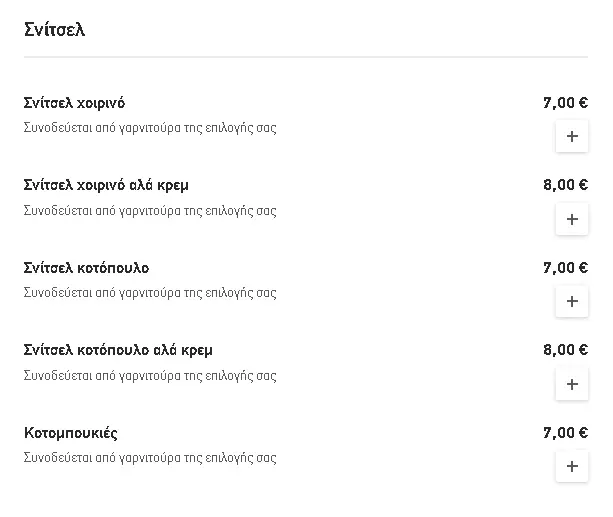Open the Σνίτσελ χοιρινό item title
The width and height of the screenshot is (613, 517).
point(74,103)
